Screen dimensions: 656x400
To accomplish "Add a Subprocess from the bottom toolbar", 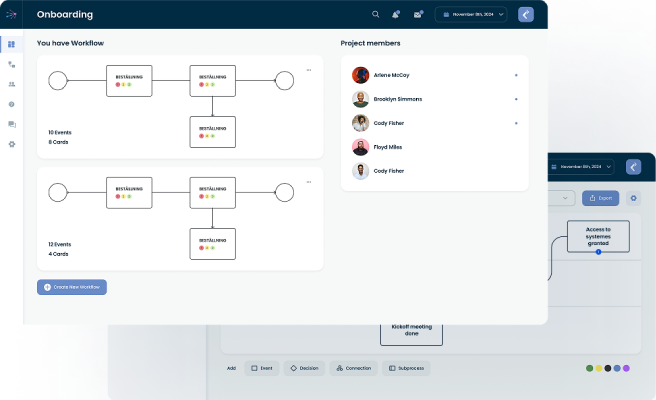I will [x=406, y=368].
